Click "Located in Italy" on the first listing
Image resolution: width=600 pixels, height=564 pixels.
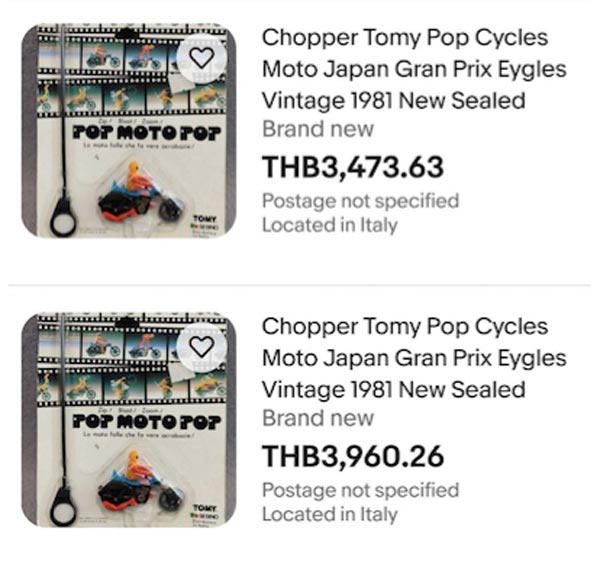329,225
